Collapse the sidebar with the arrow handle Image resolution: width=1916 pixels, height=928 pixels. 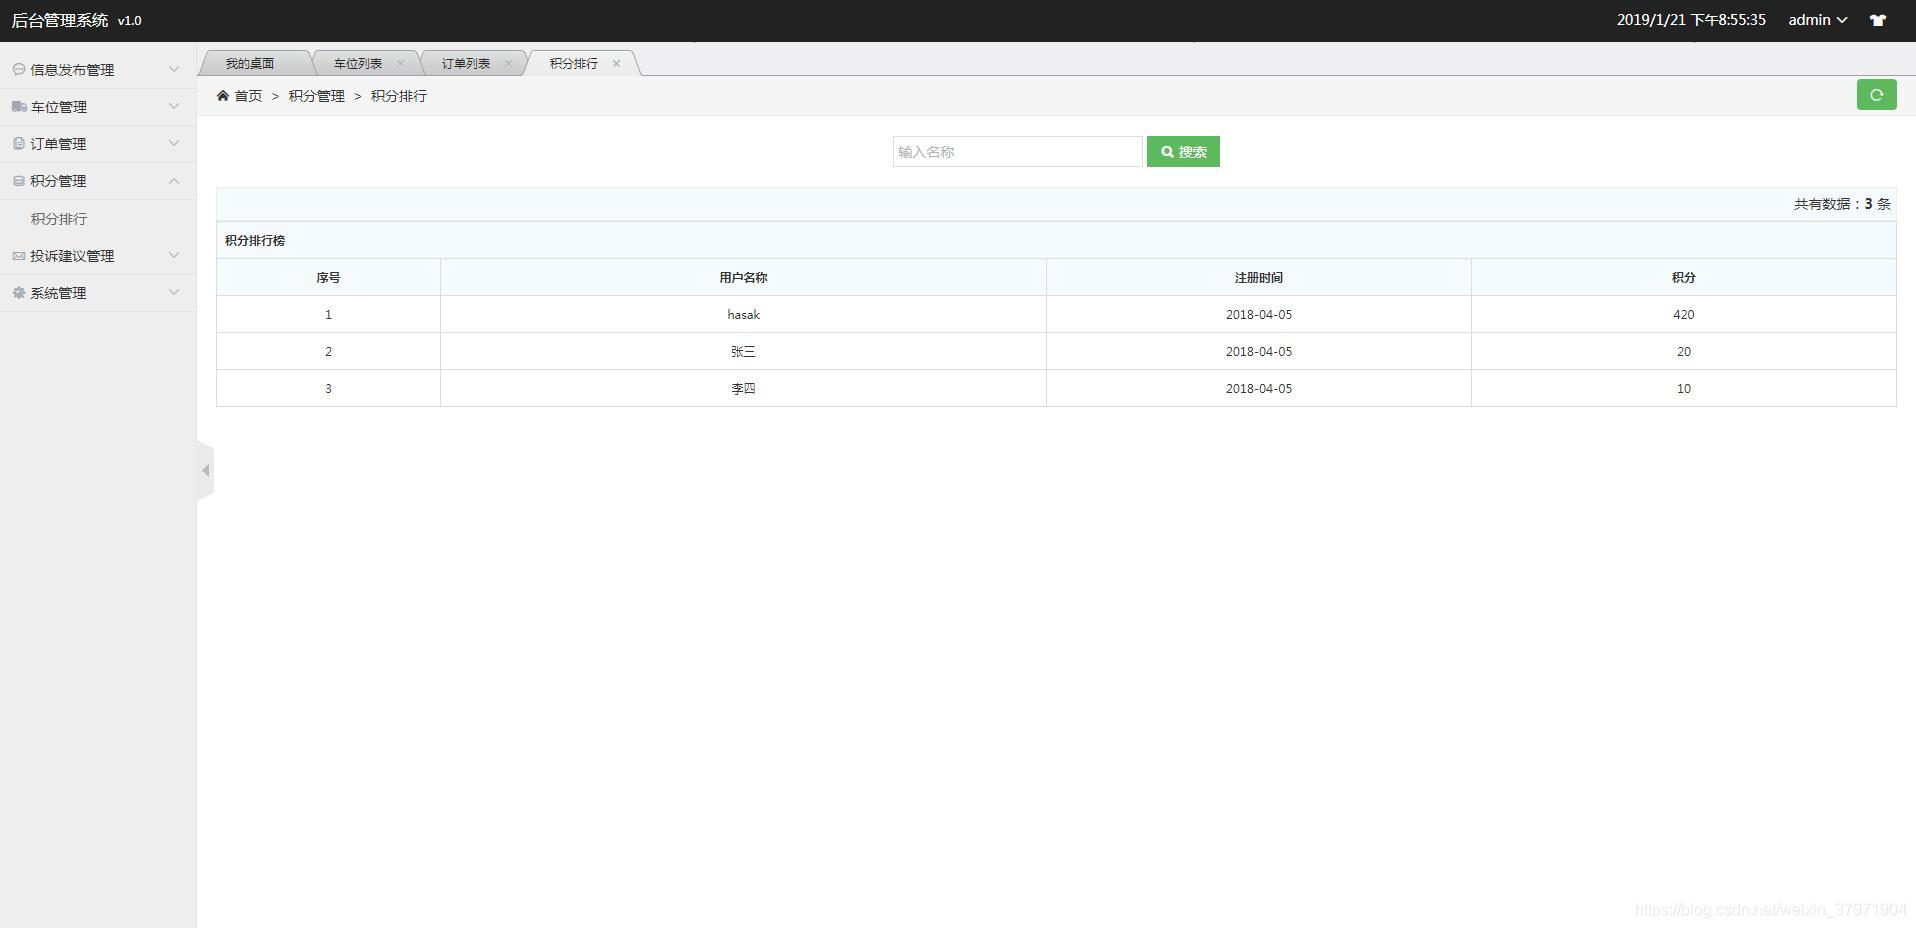(205, 470)
